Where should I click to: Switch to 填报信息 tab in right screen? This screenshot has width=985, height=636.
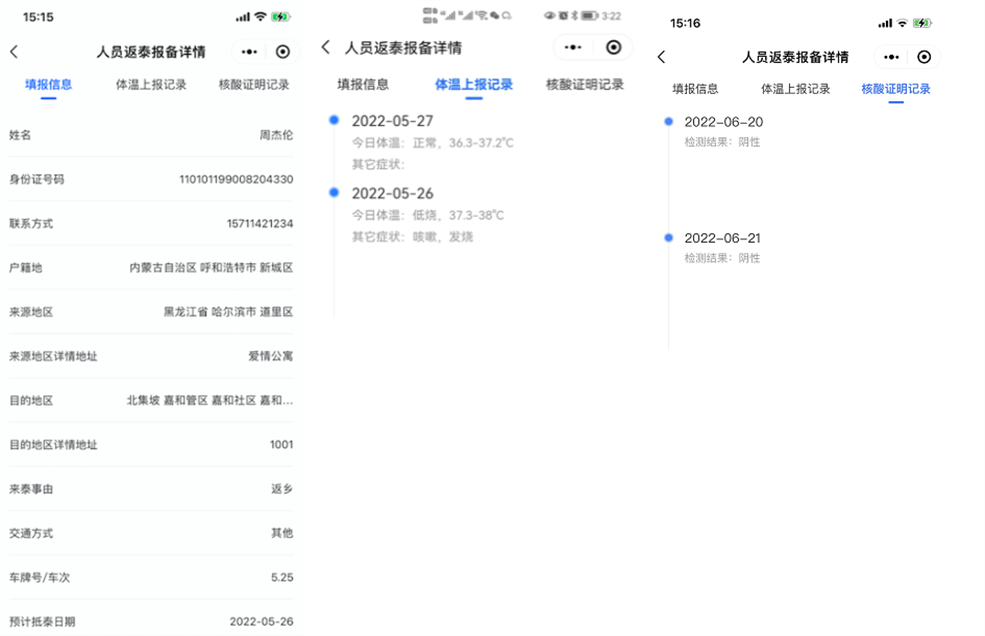click(x=695, y=89)
